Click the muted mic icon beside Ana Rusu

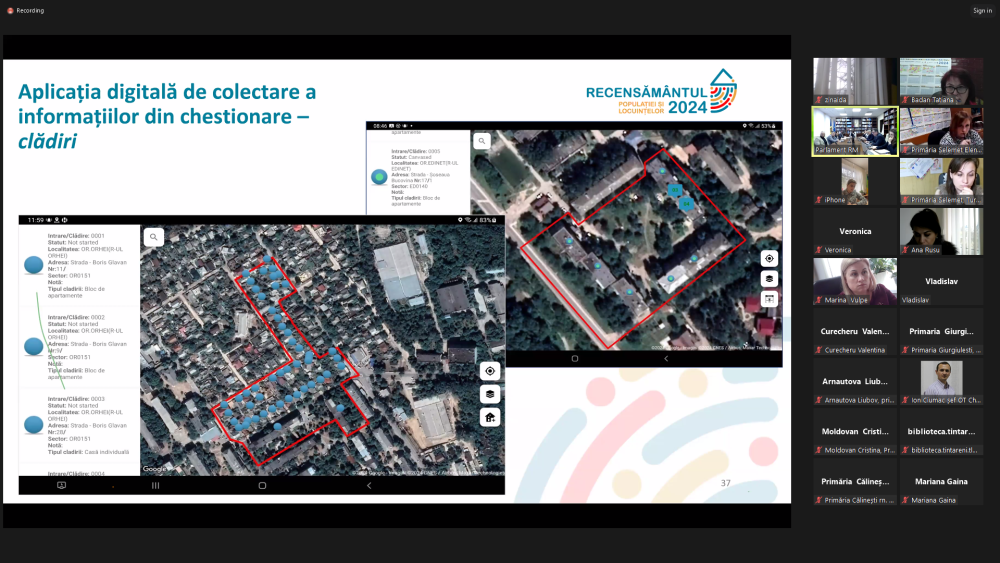click(905, 250)
